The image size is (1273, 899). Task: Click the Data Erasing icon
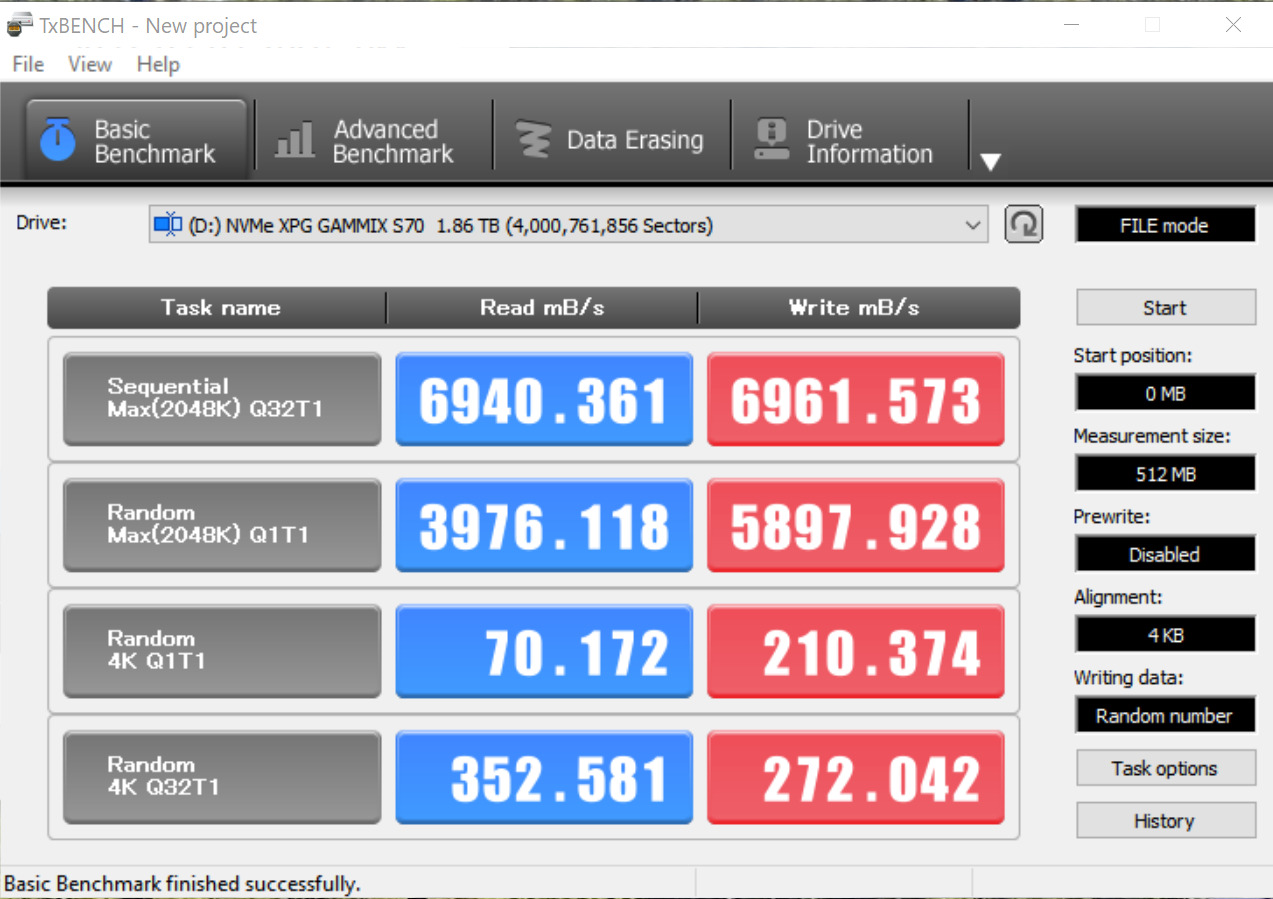pos(533,140)
